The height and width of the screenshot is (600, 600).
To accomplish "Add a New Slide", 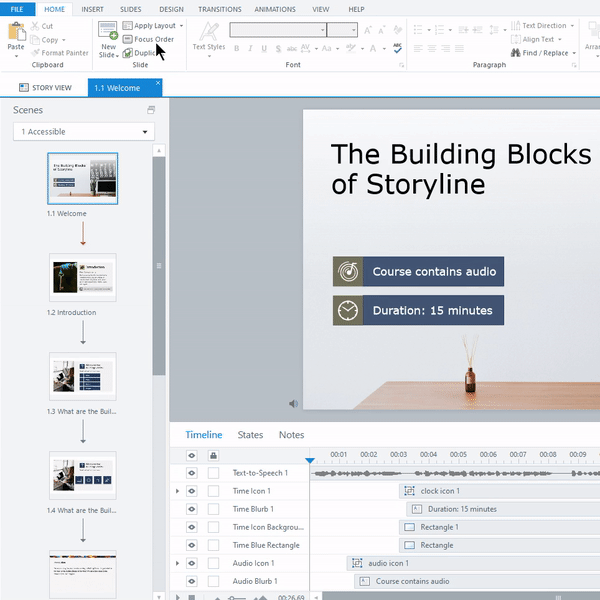I will click(108, 40).
